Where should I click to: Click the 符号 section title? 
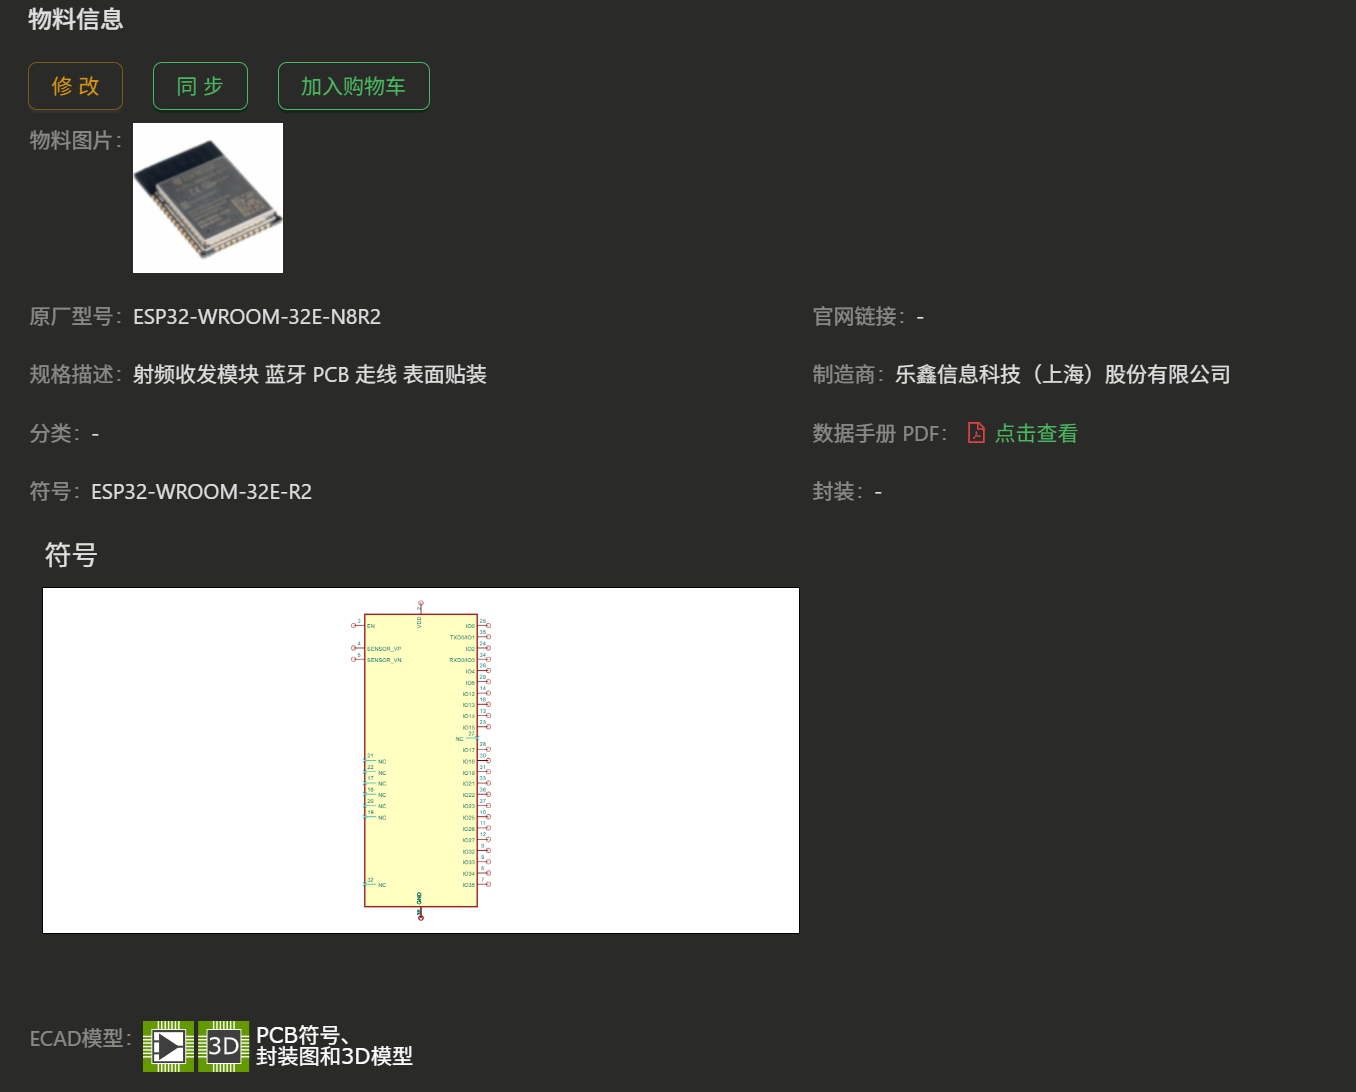tap(69, 555)
